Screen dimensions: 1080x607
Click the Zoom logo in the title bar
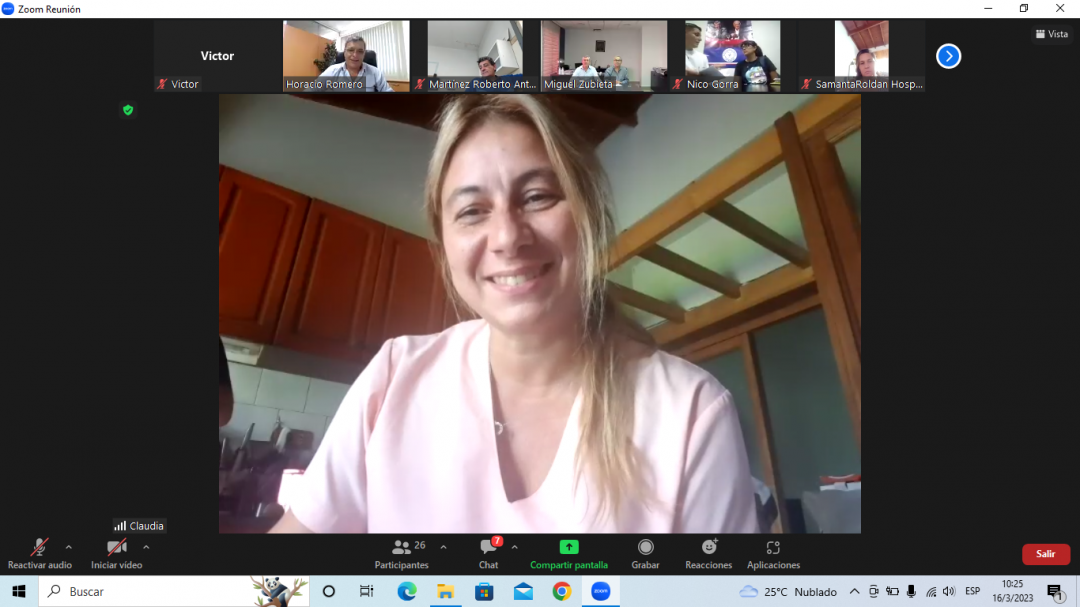(x=8, y=9)
